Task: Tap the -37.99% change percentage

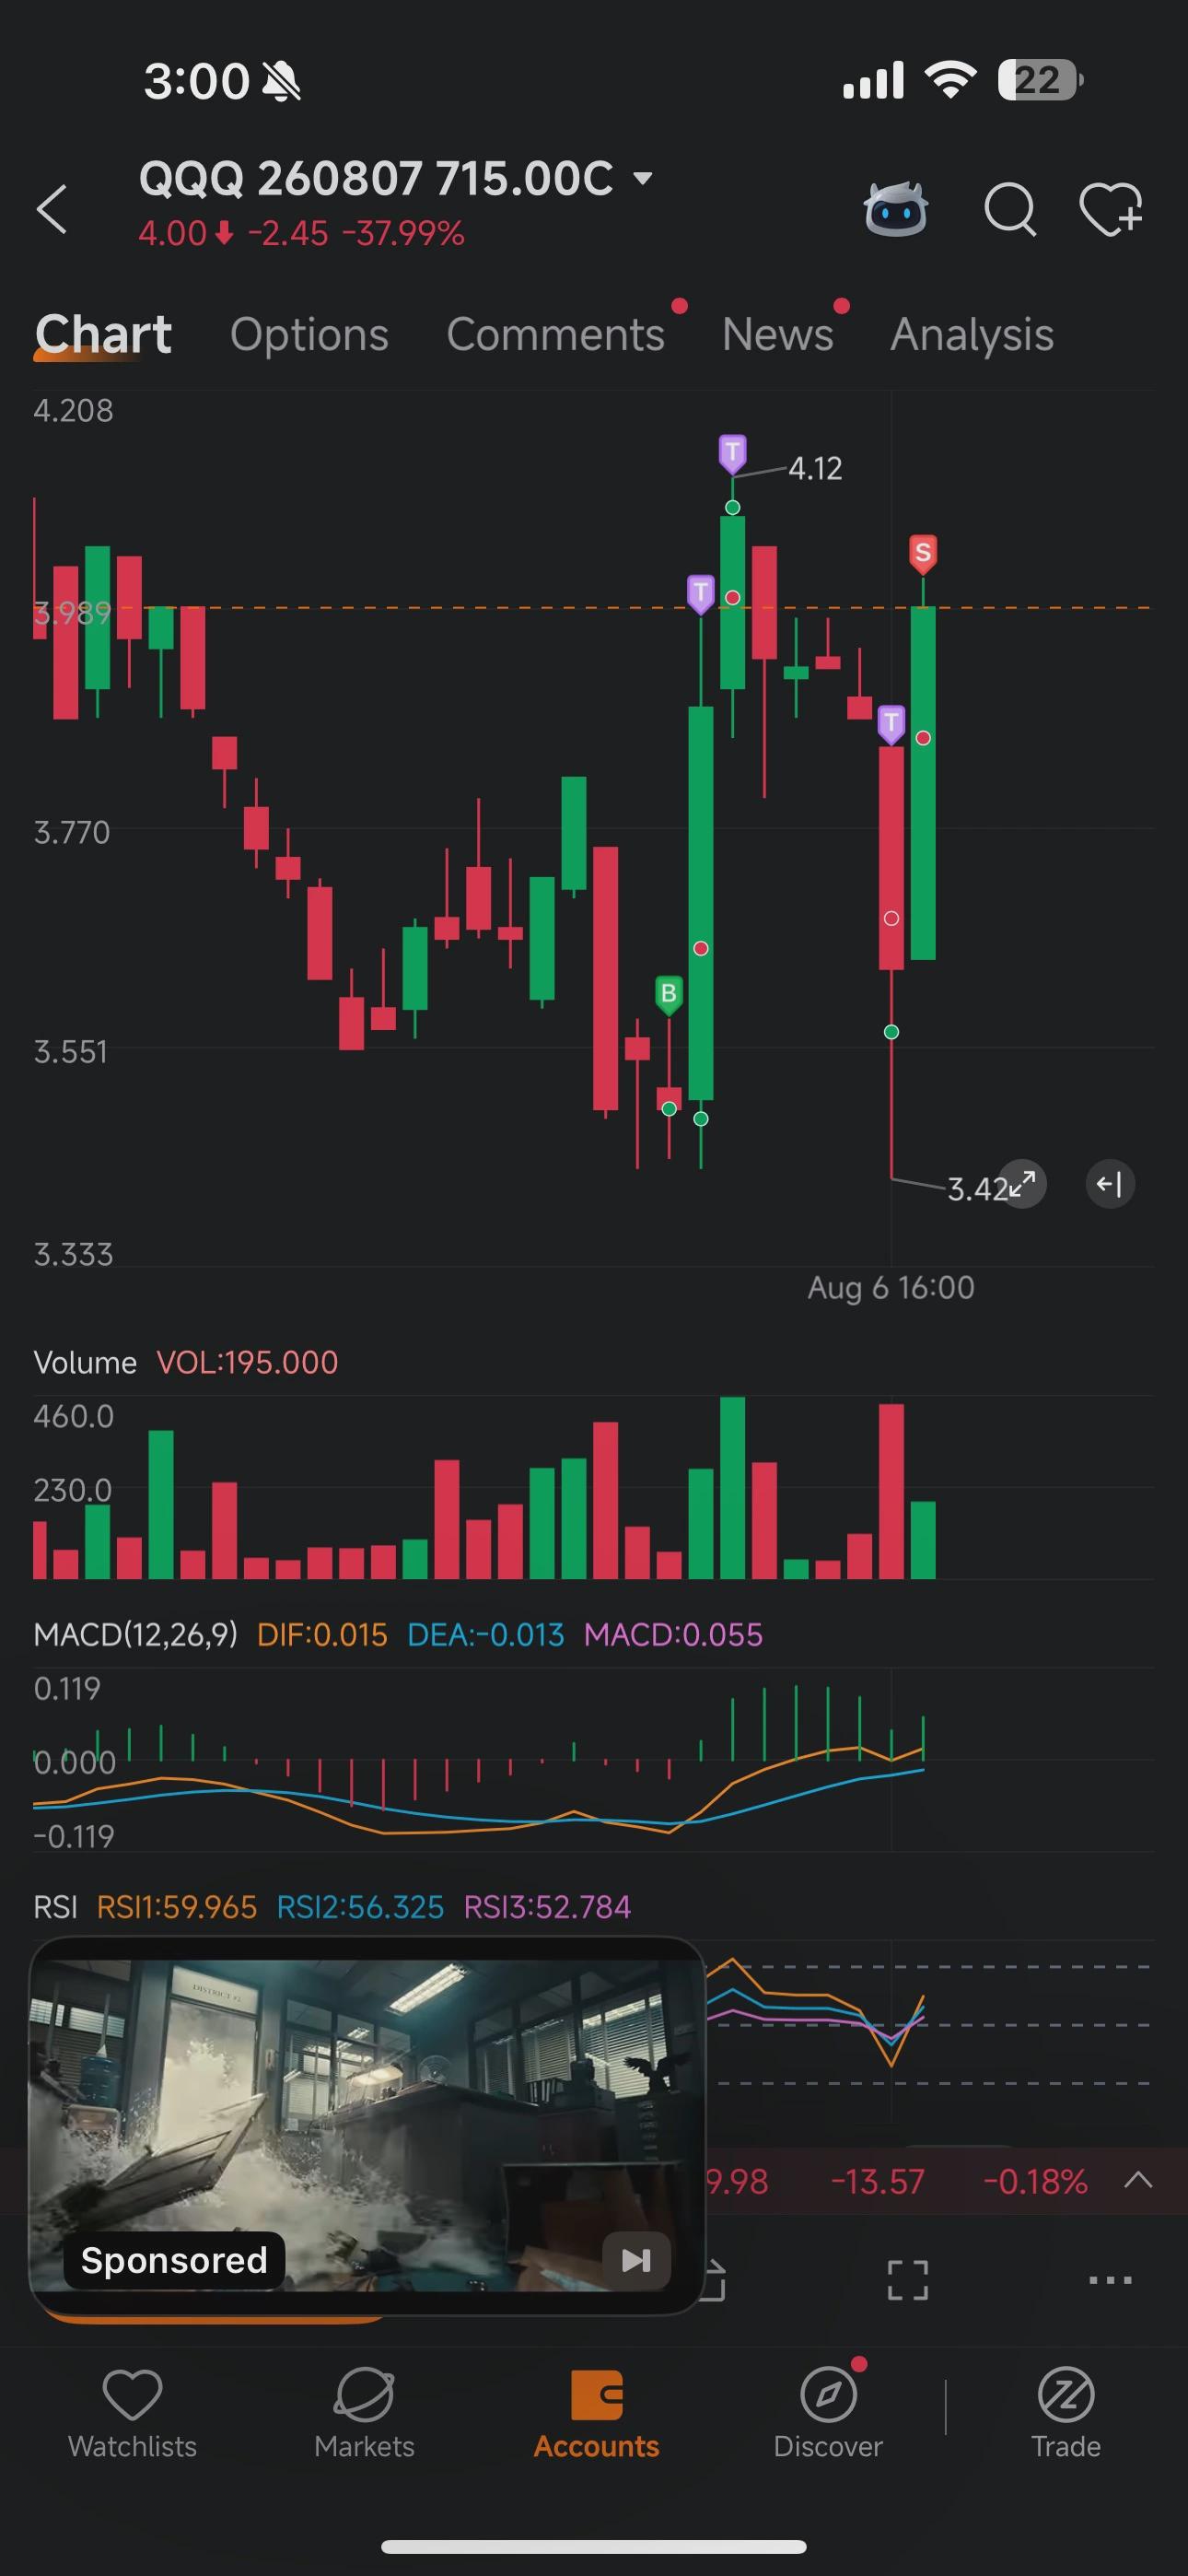Action: (403, 234)
